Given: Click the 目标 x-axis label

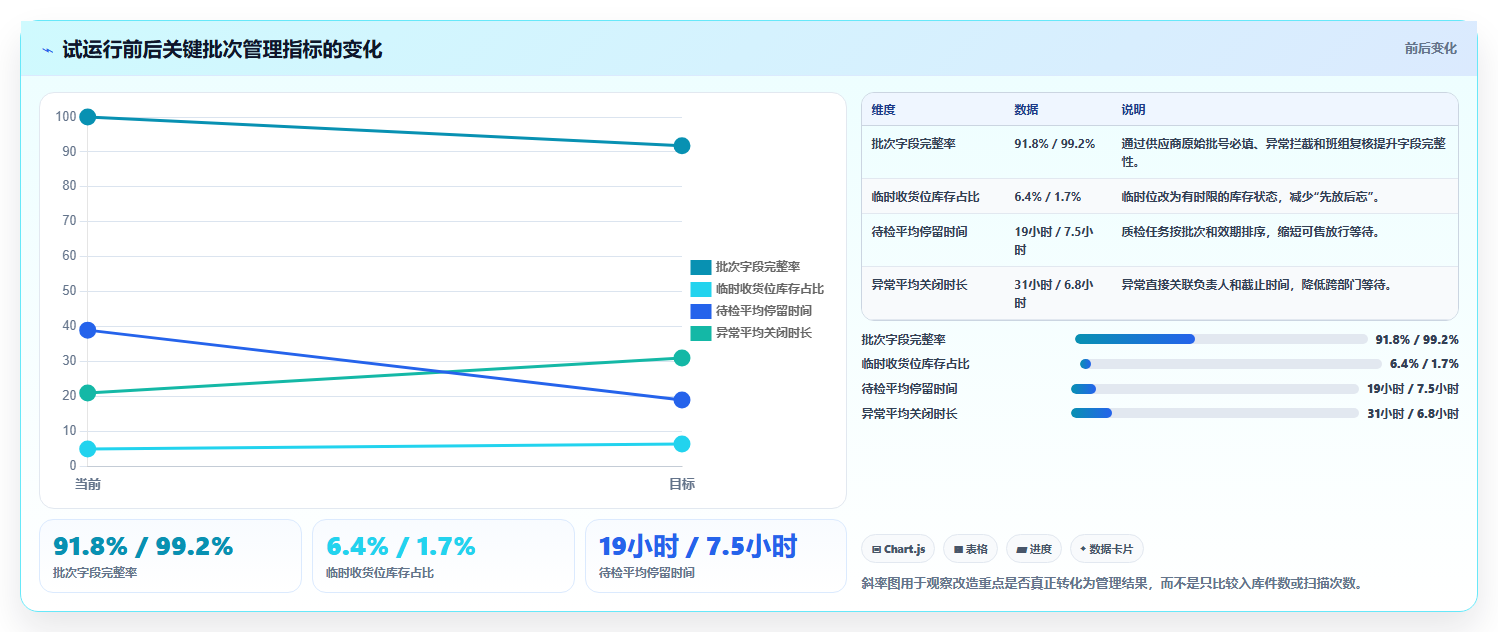Looking at the screenshot, I should pyautogui.click(x=682, y=484).
